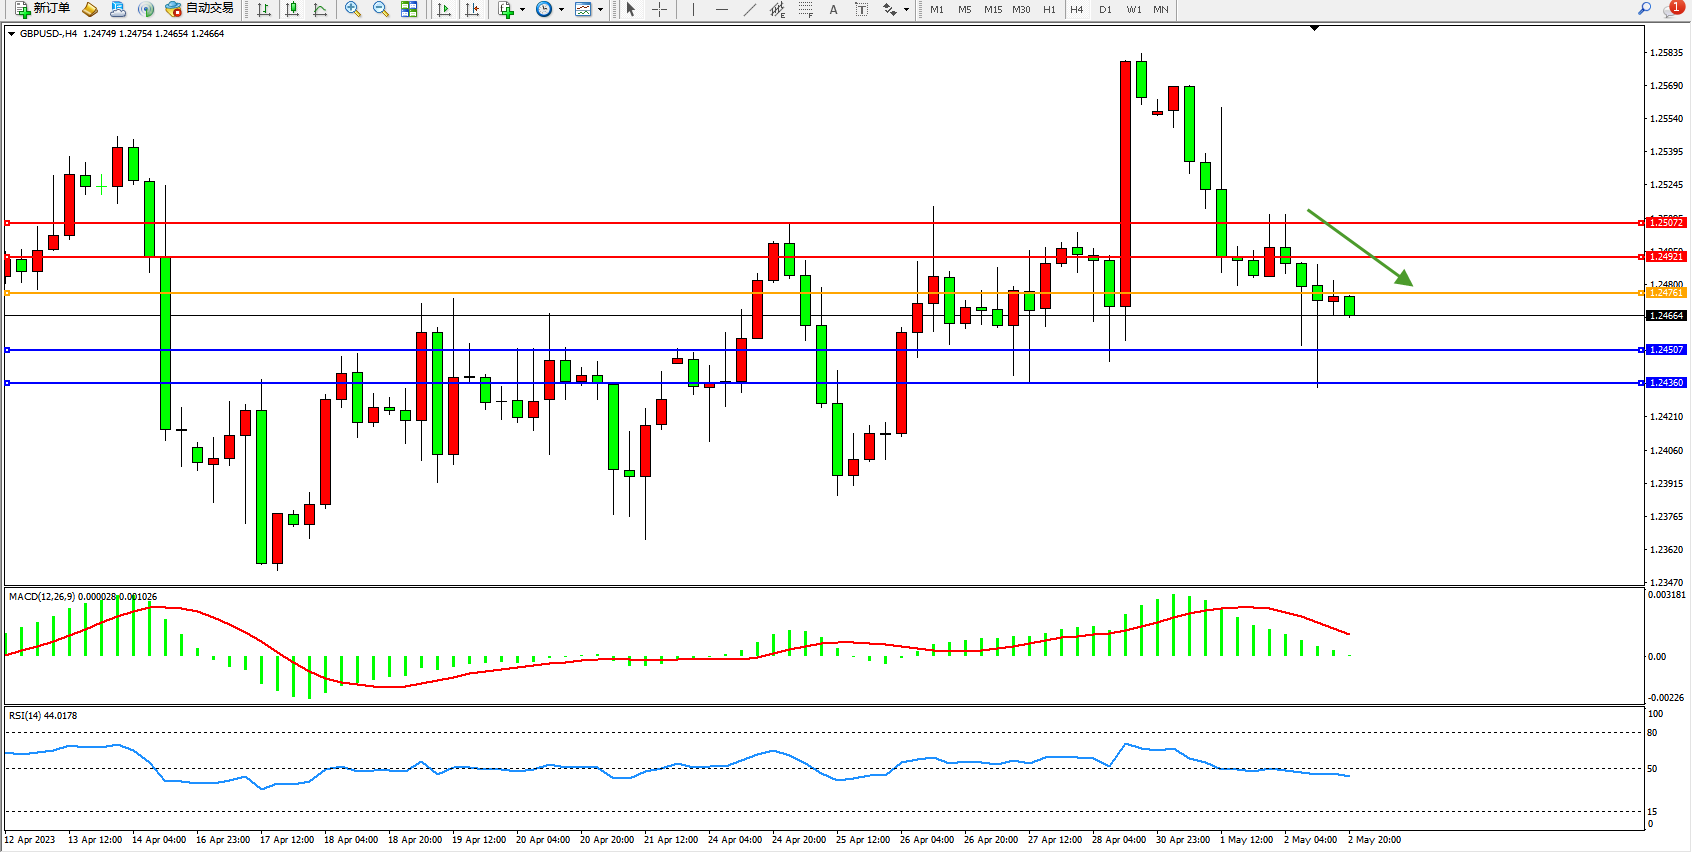Select the Crosshair tool

coord(660,9)
